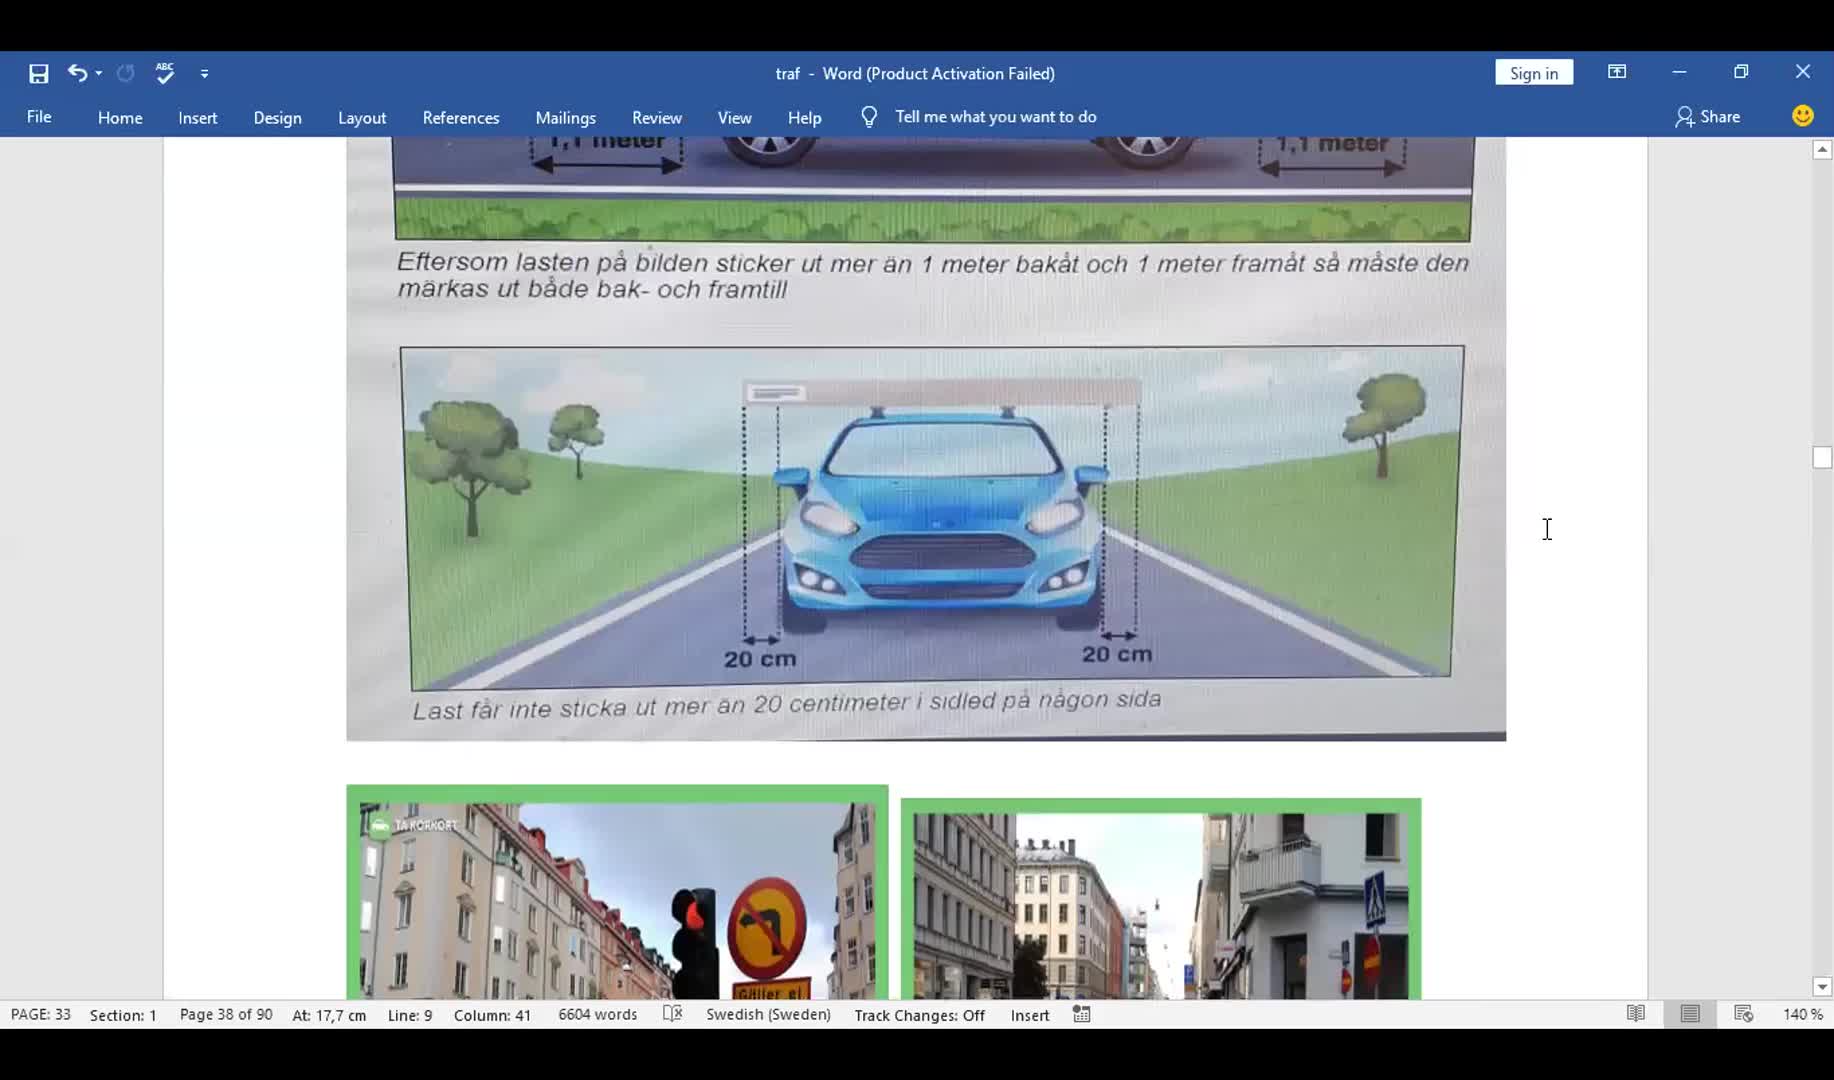The height and width of the screenshot is (1080, 1834).
Task: Click the Save icon in quick access toolbar
Action: 38,73
